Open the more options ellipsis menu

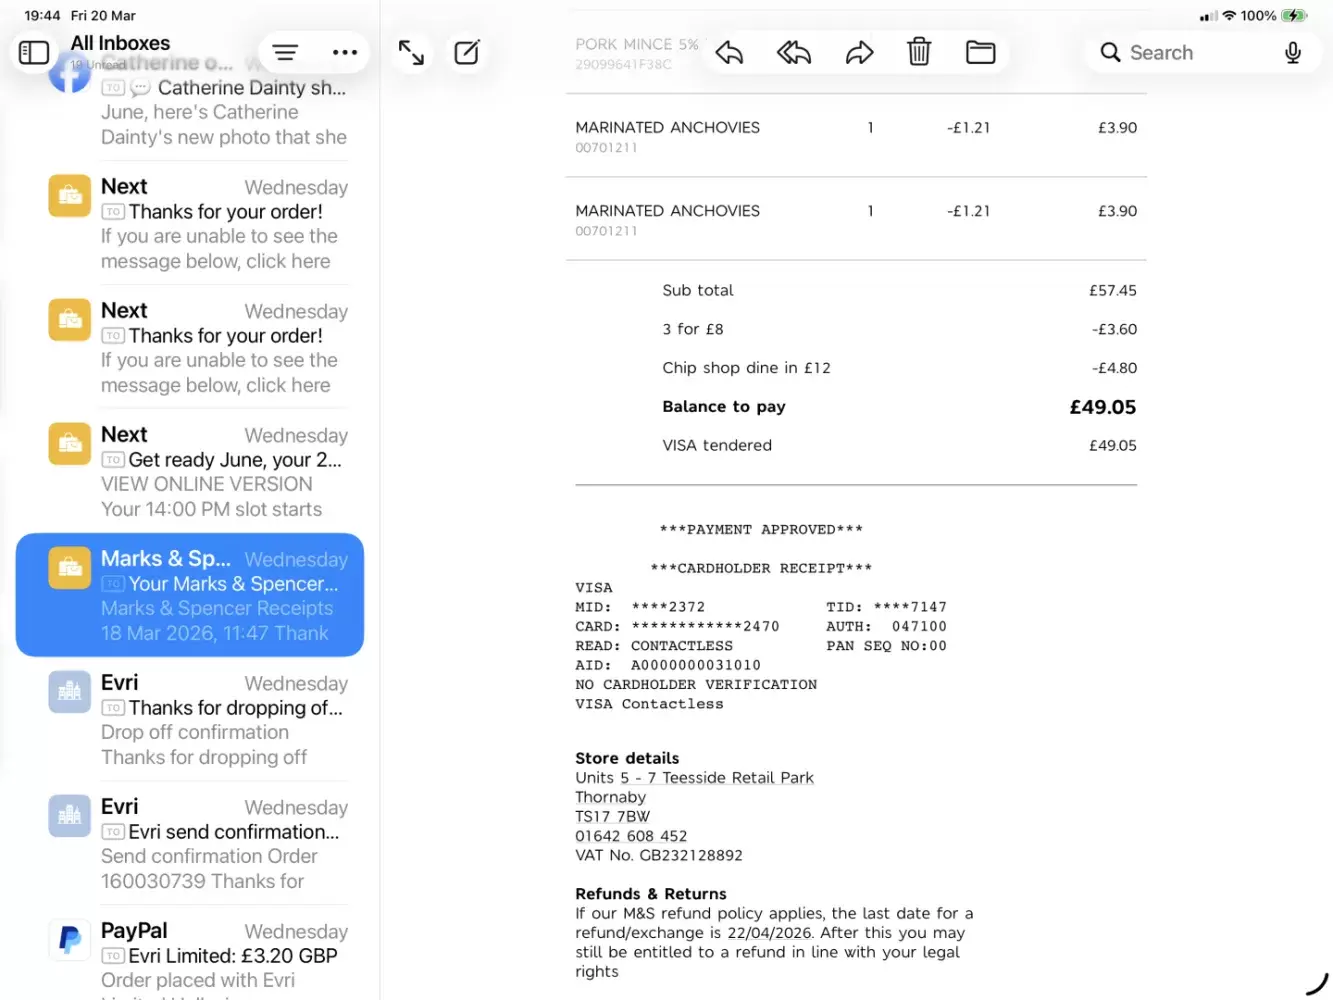(345, 53)
